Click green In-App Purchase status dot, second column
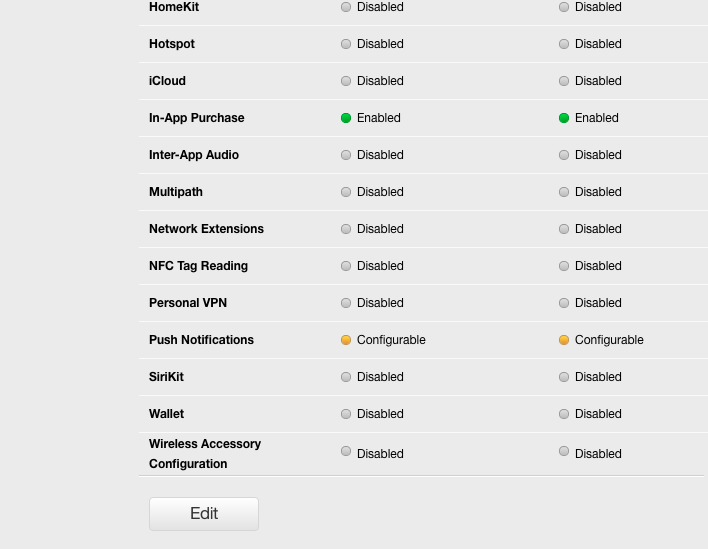The width and height of the screenshot is (708, 549). pos(564,118)
